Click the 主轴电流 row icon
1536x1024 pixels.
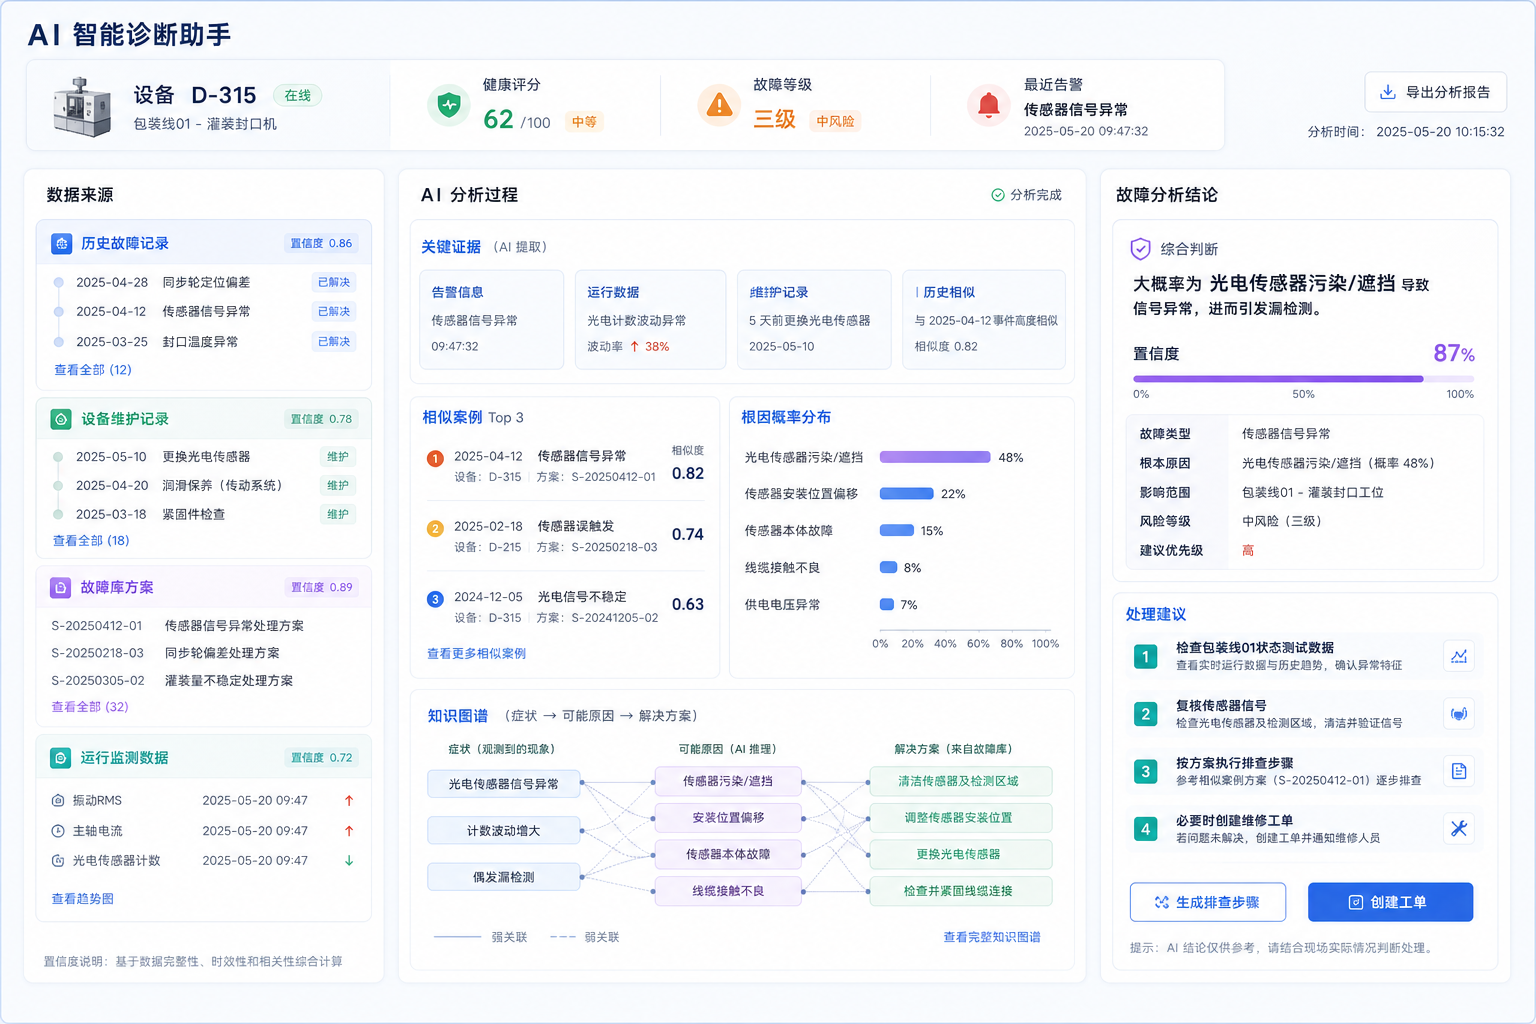click(x=58, y=831)
